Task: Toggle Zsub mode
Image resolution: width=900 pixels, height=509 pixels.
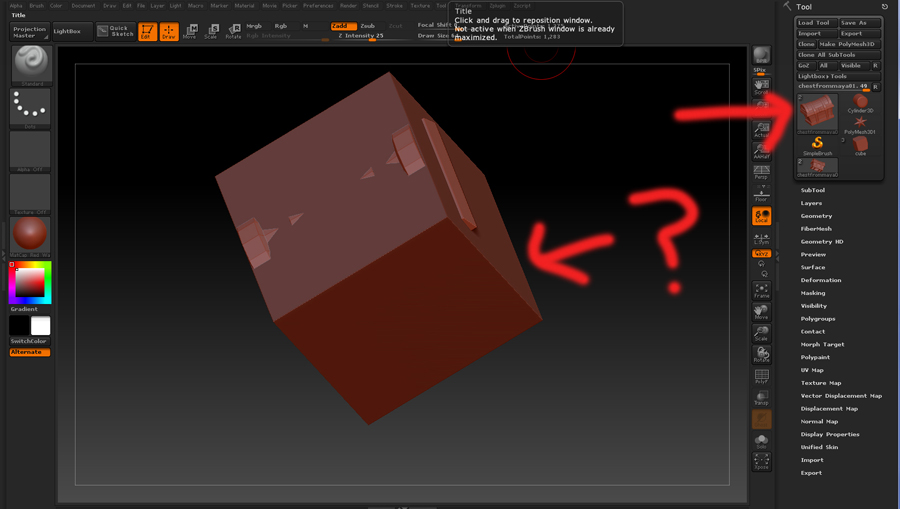Action: click(x=367, y=26)
